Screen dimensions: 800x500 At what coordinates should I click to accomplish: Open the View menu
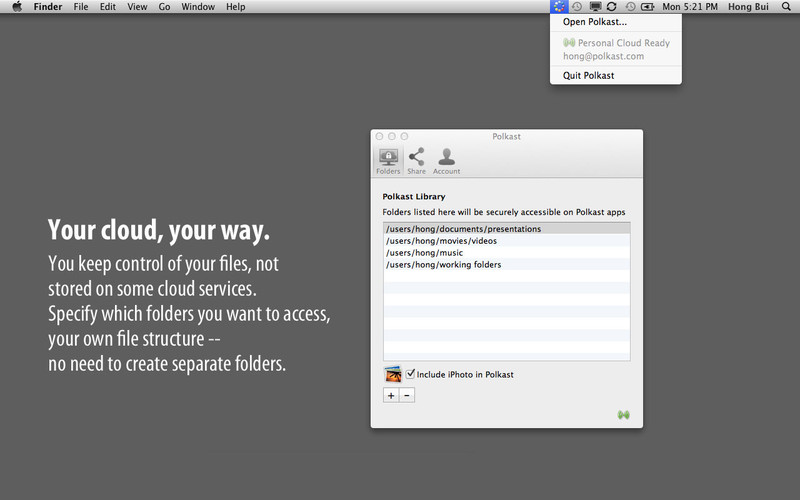coord(137,7)
